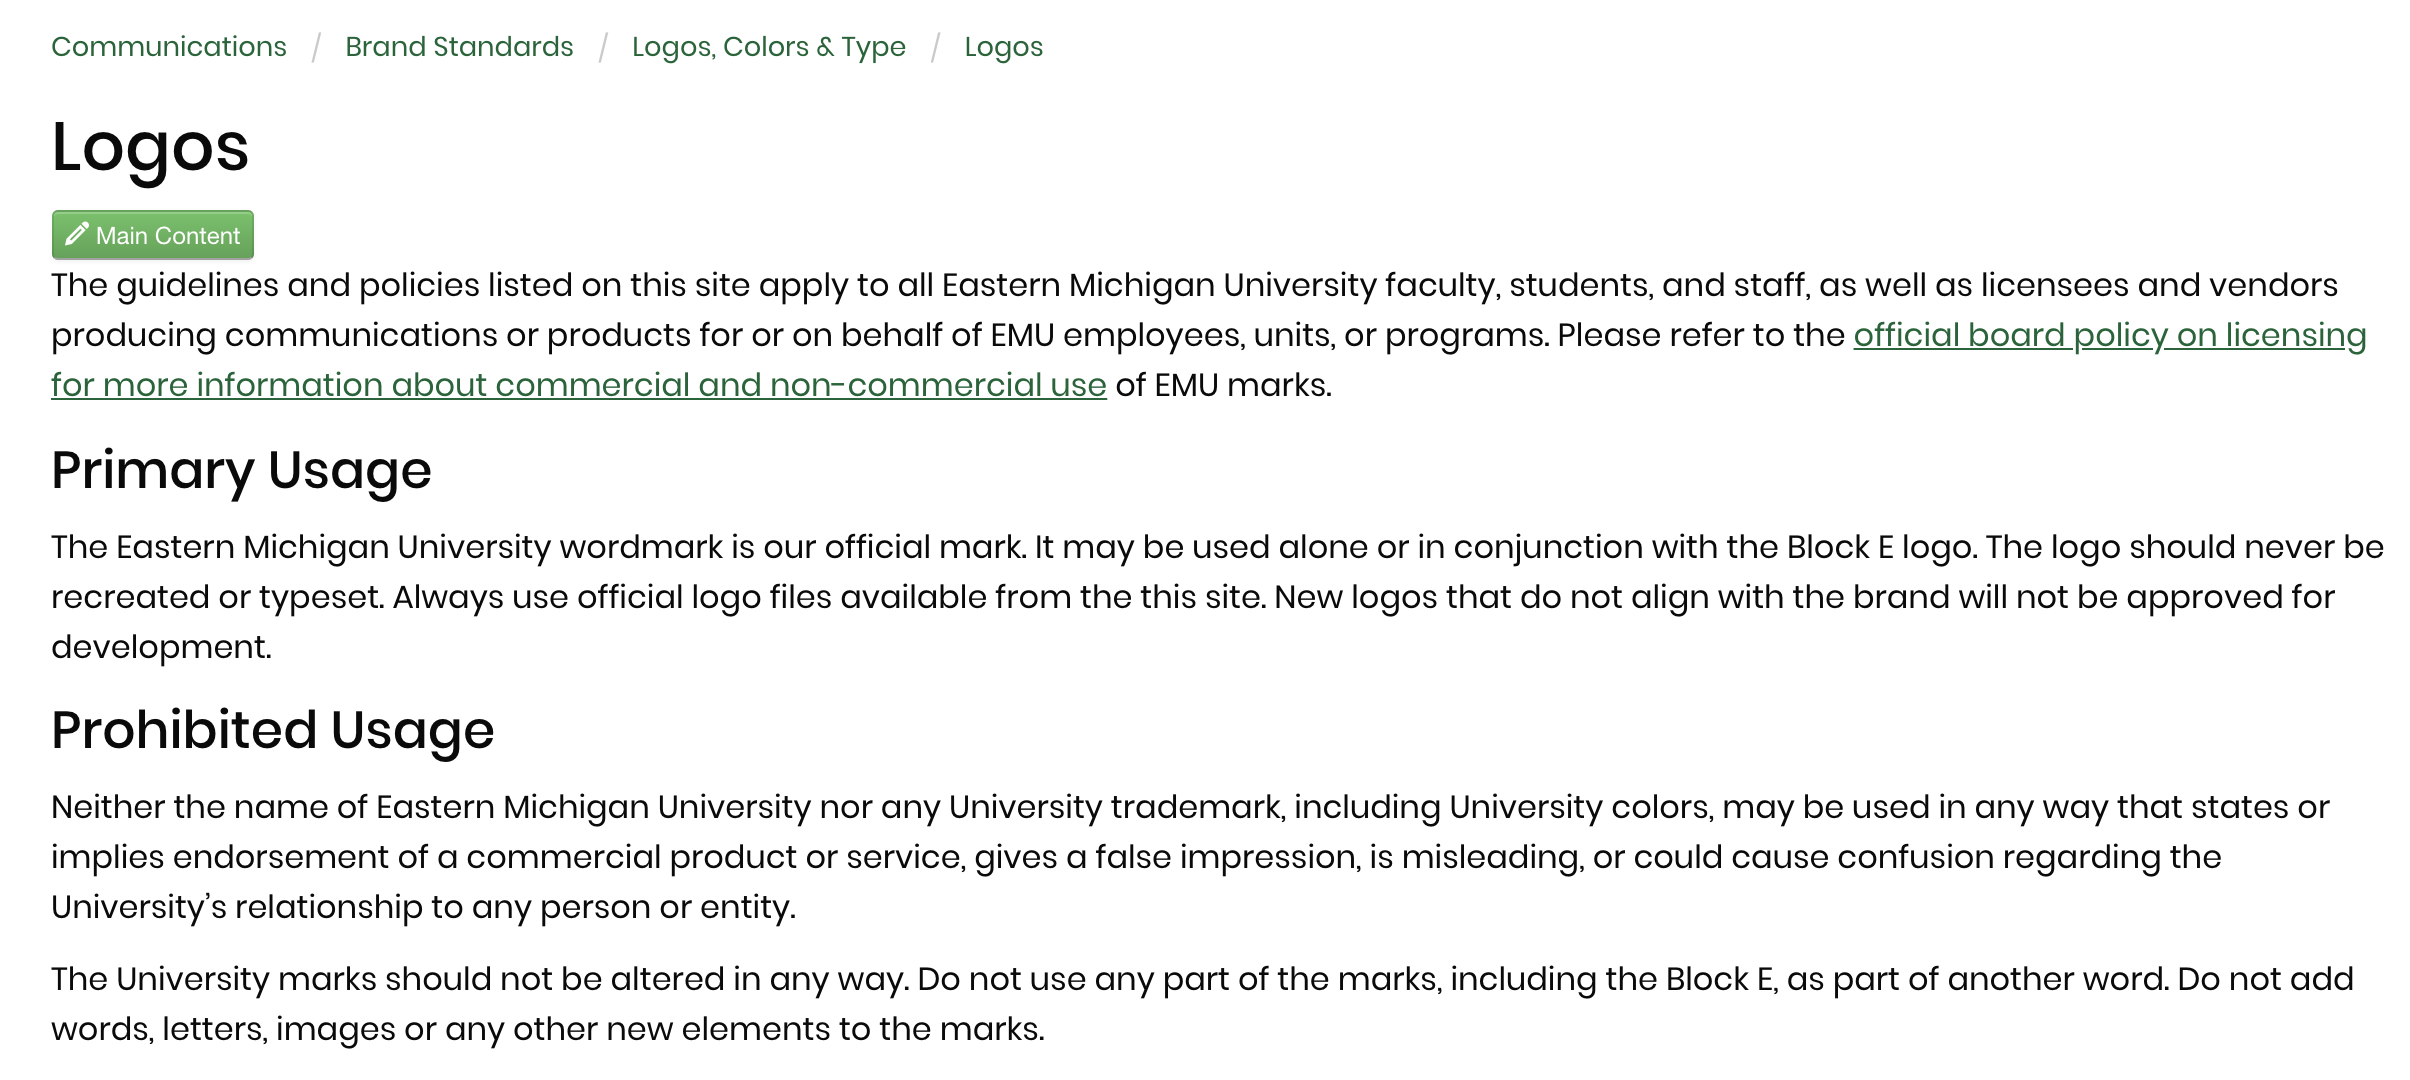The image size is (2410, 1080).
Task: Click the text 'of EMU marks.'
Action: (x=1224, y=385)
